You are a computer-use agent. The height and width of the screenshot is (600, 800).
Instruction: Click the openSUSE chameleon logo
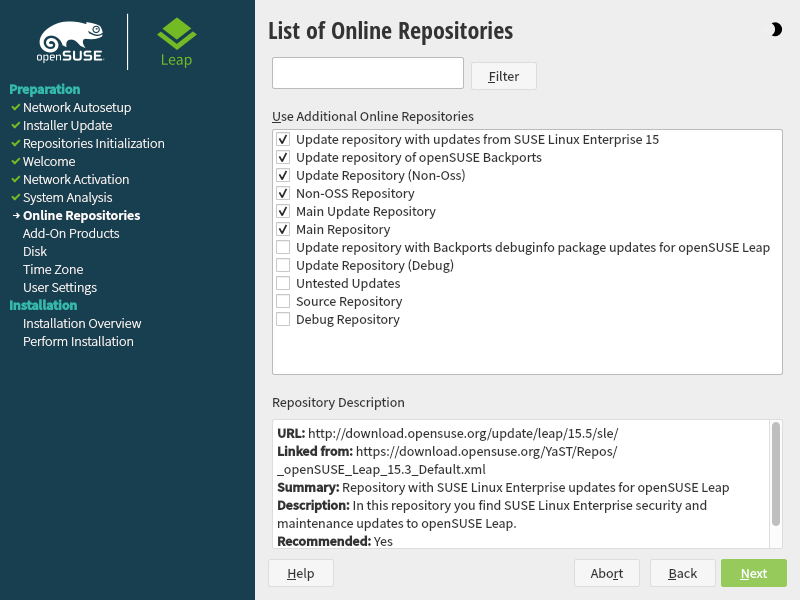pos(71,42)
